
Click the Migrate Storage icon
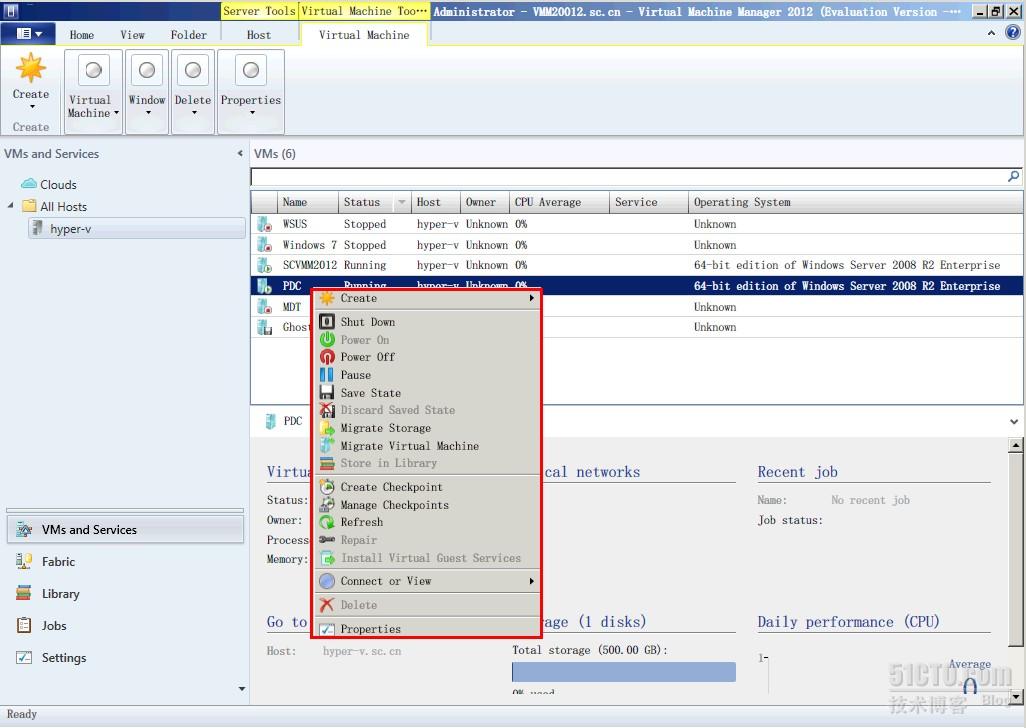click(327, 428)
